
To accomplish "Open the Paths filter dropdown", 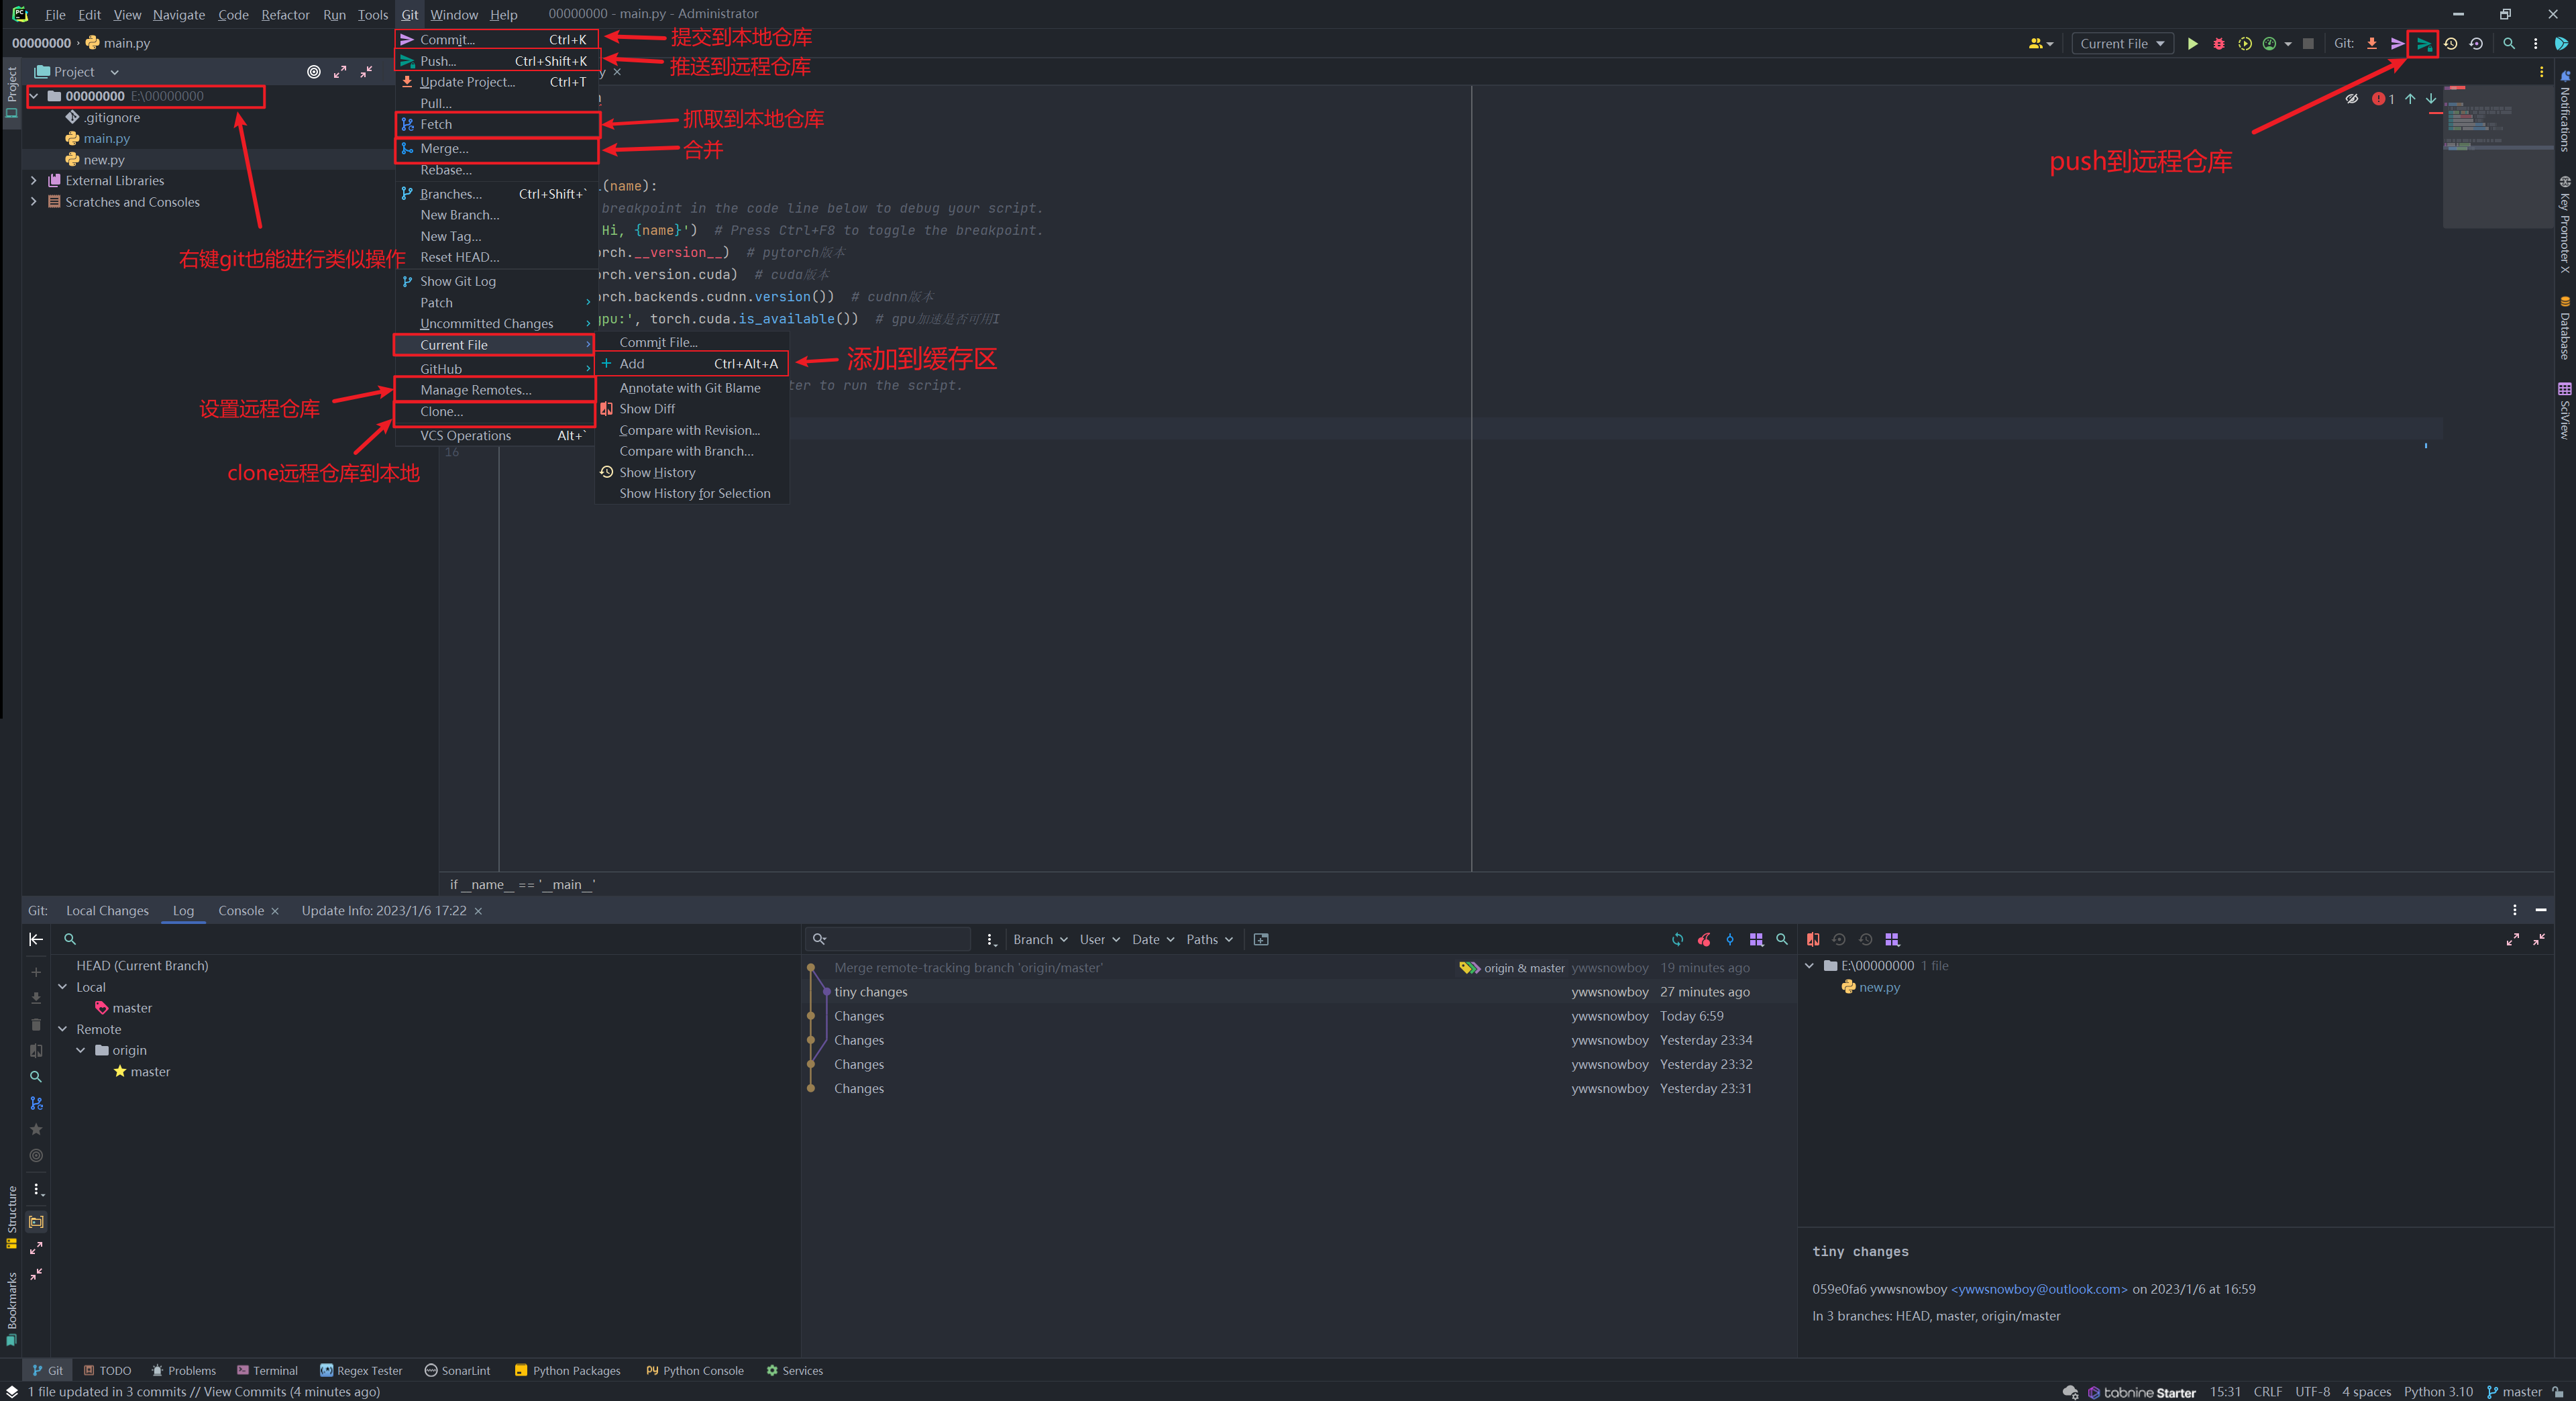I will [1209, 939].
